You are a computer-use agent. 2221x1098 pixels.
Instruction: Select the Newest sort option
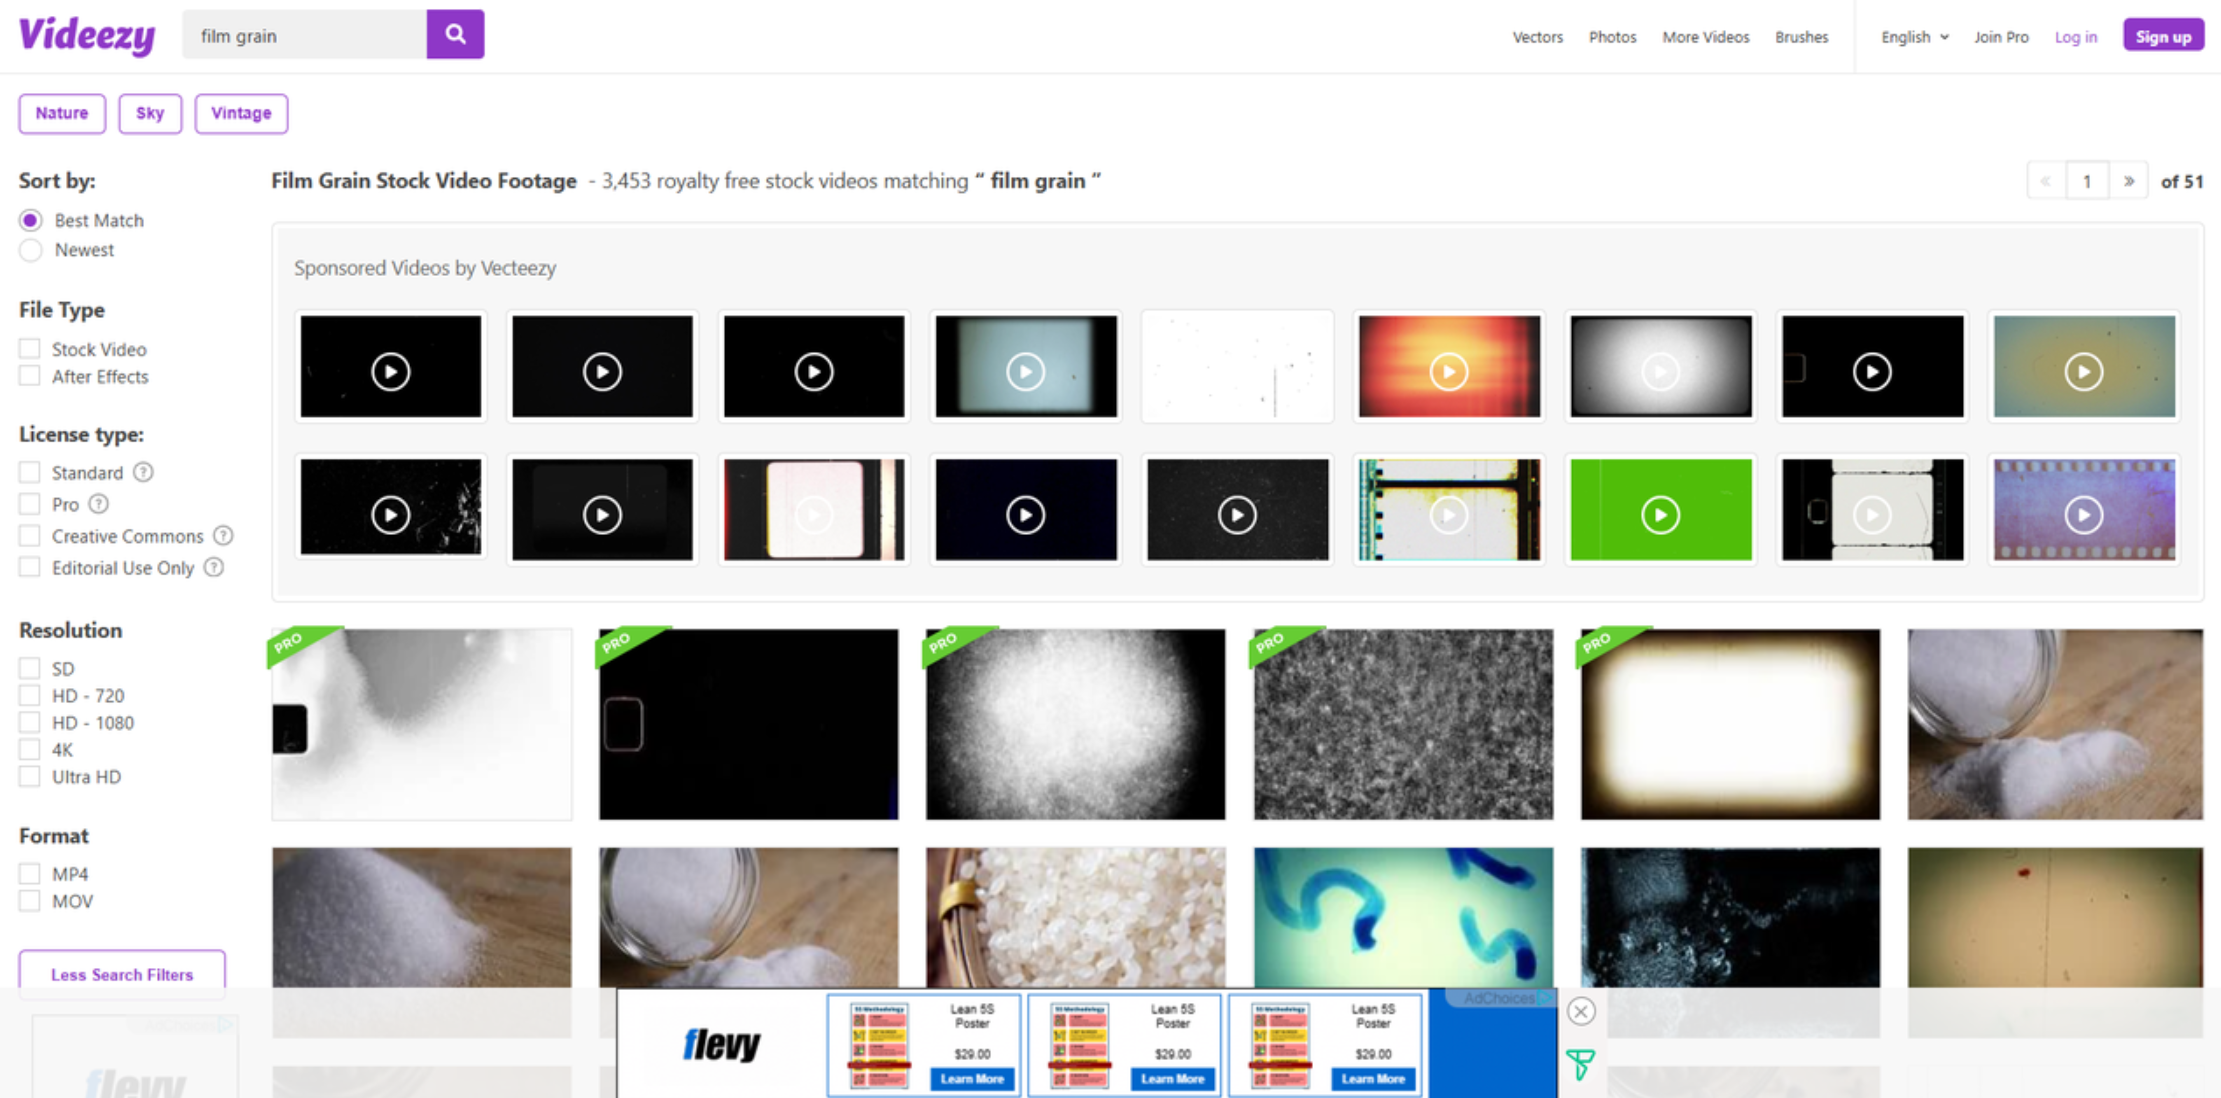pyautogui.click(x=30, y=250)
